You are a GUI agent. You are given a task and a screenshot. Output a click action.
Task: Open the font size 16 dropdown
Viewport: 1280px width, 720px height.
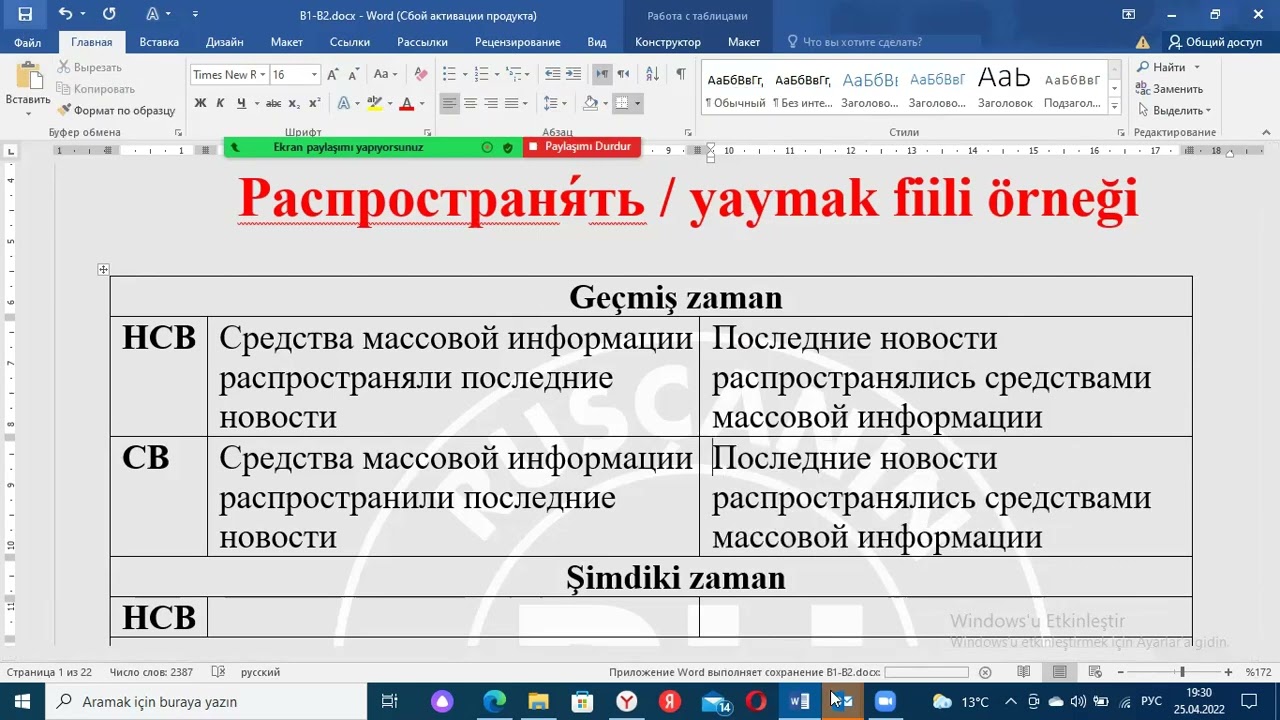click(x=314, y=75)
